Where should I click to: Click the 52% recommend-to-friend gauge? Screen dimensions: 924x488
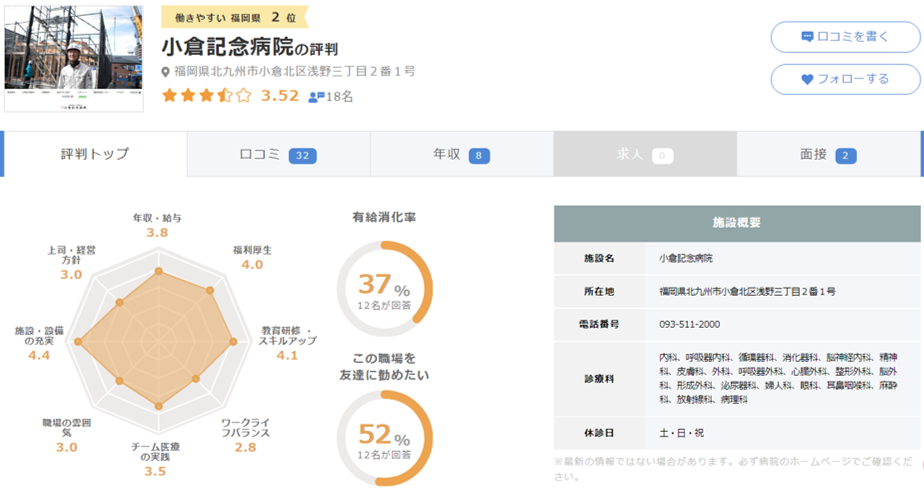pos(384,438)
